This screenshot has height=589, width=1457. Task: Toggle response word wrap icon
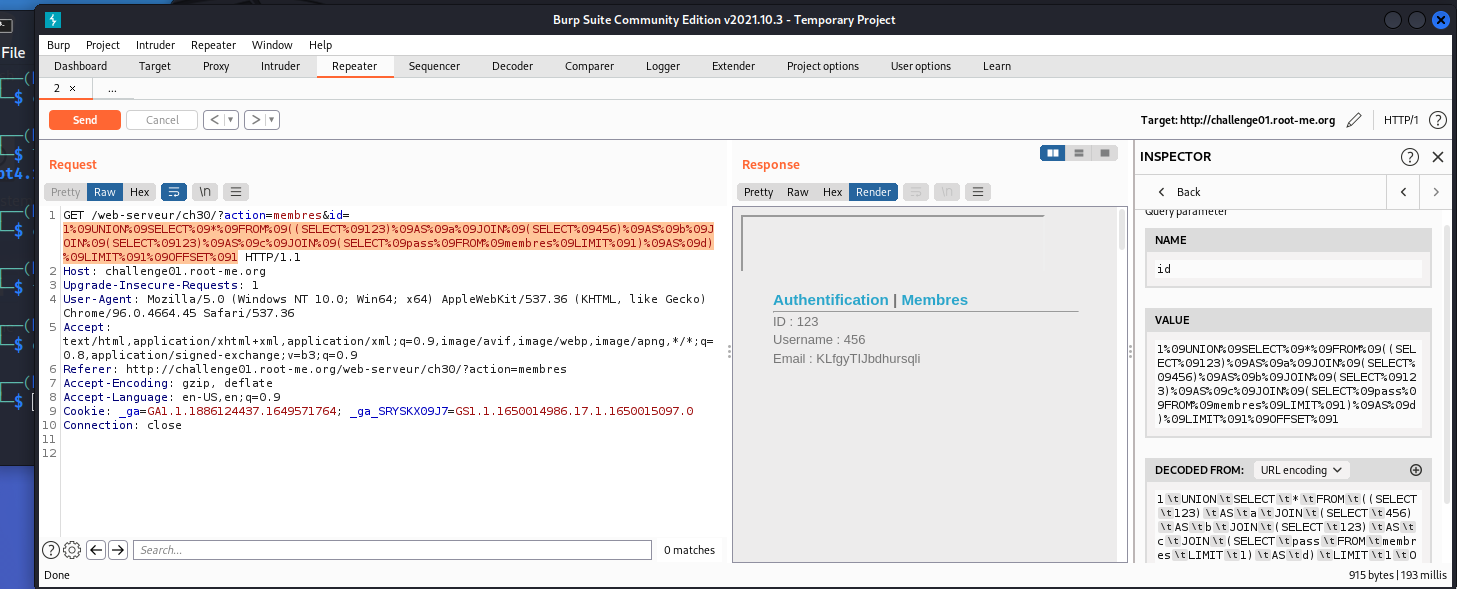[x=915, y=192]
